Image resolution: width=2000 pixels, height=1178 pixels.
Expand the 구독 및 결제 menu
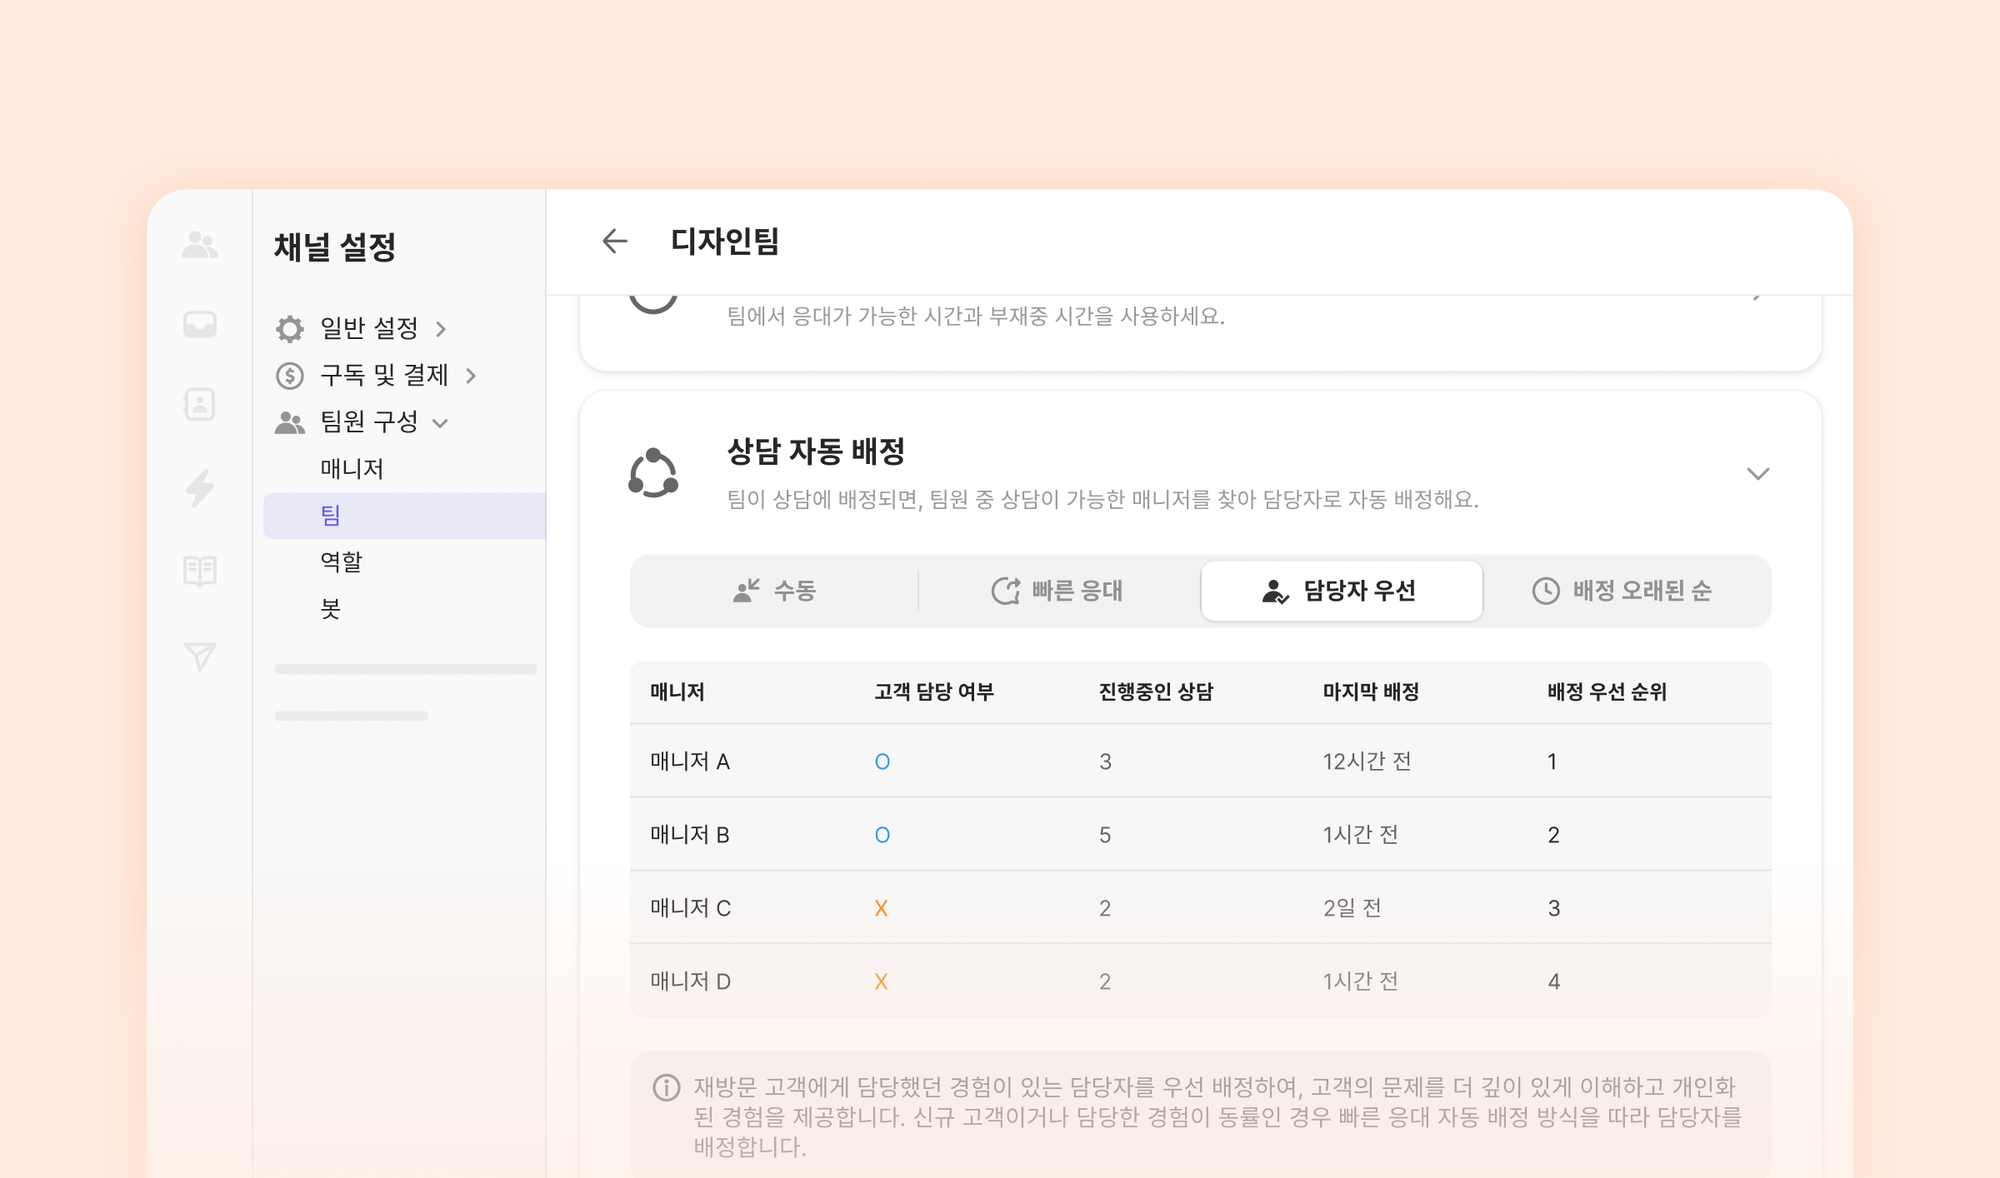click(383, 375)
